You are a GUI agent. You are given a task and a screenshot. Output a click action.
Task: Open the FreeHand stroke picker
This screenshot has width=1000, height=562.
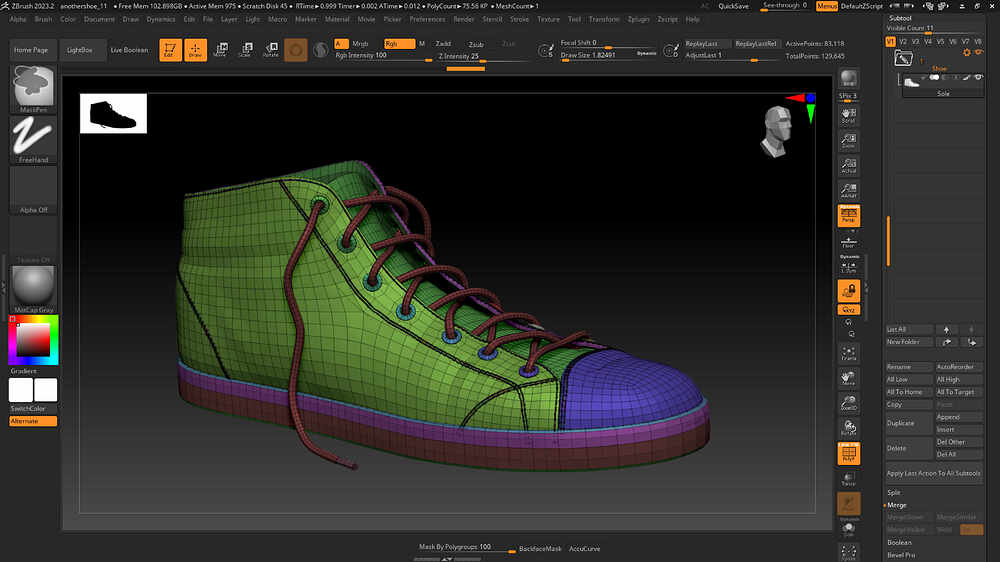(x=33, y=140)
